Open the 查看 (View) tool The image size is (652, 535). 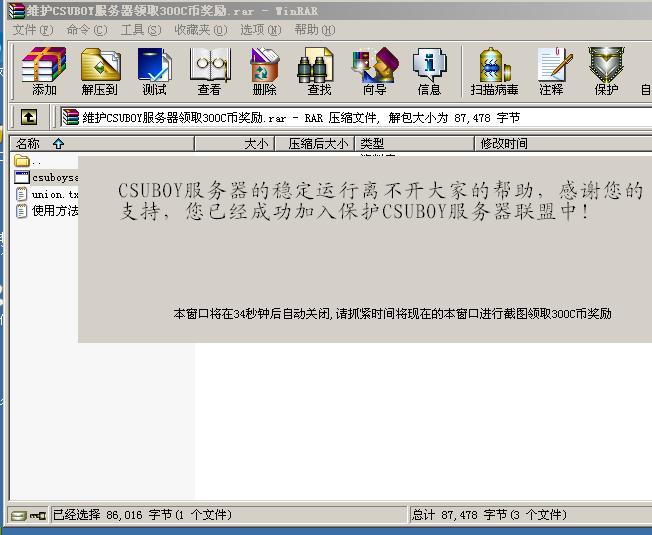pos(209,71)
